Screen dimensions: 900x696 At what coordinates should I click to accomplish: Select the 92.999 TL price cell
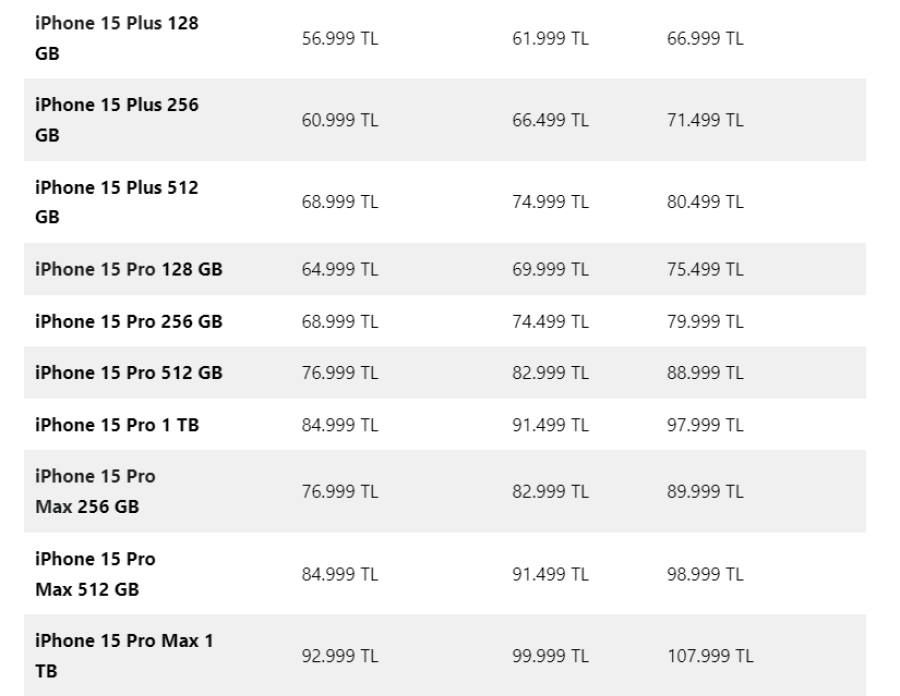(340, 655)
